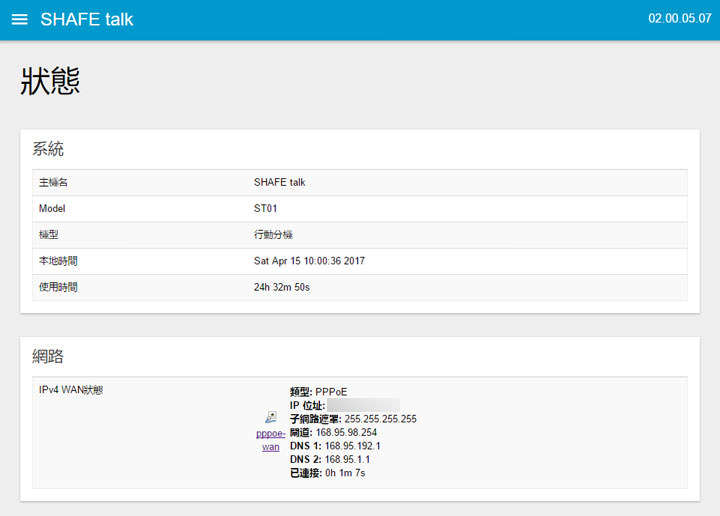This screenshot has height=516, width=720.
Task: Click the 狀態 page heading
Action: pyautogui.click(x=50, y=83)
